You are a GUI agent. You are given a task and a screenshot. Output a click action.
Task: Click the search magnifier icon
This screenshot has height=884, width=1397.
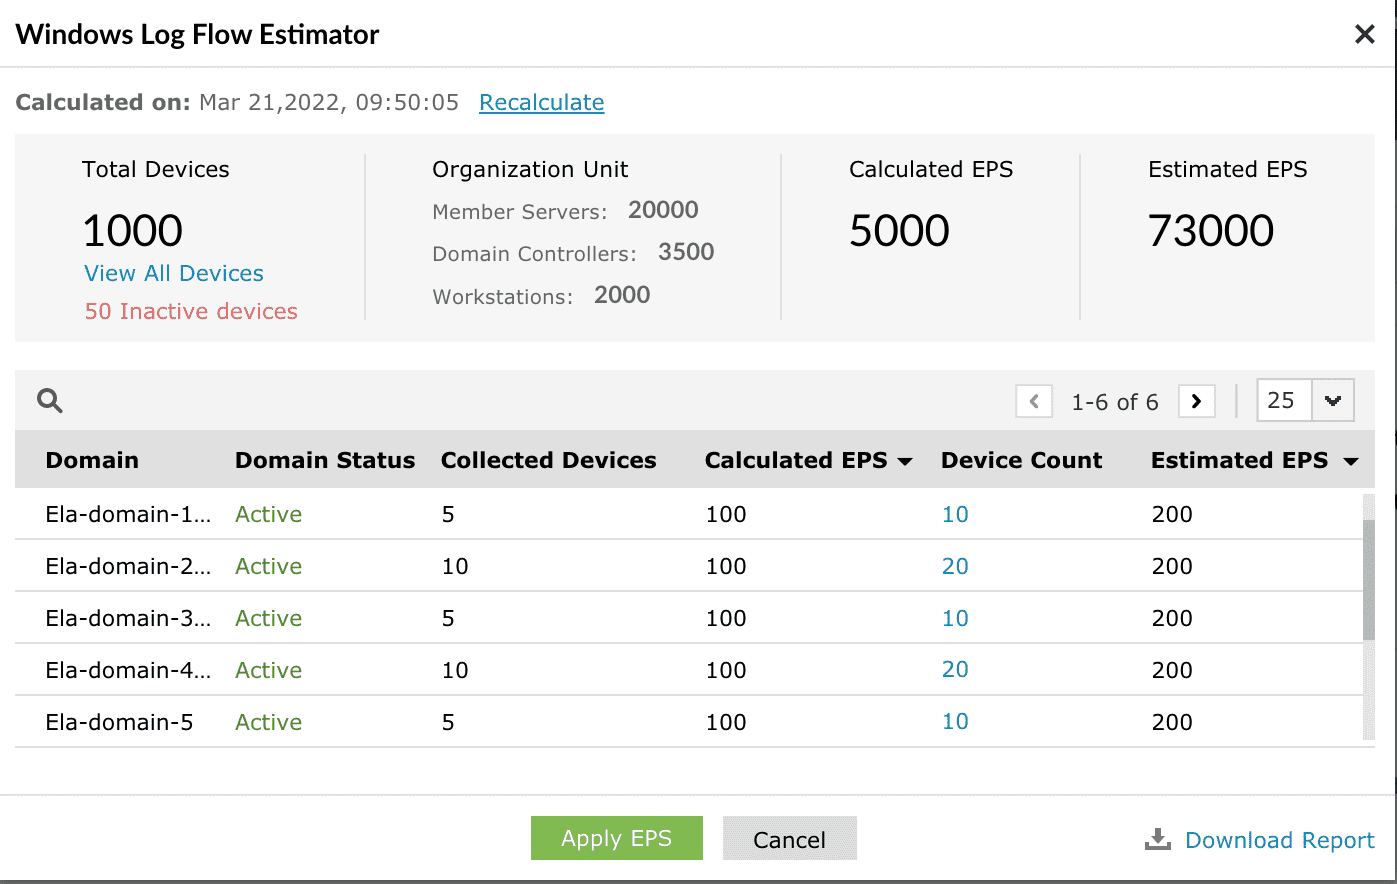click(x=50, y=401)
